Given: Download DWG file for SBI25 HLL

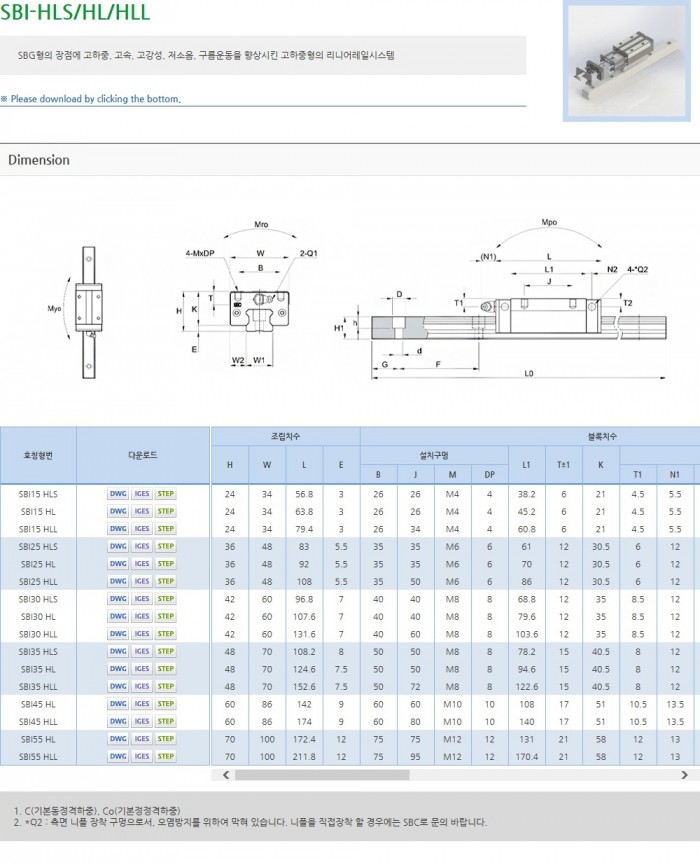Looking at the screenshot, I should [x=118, y=581].
